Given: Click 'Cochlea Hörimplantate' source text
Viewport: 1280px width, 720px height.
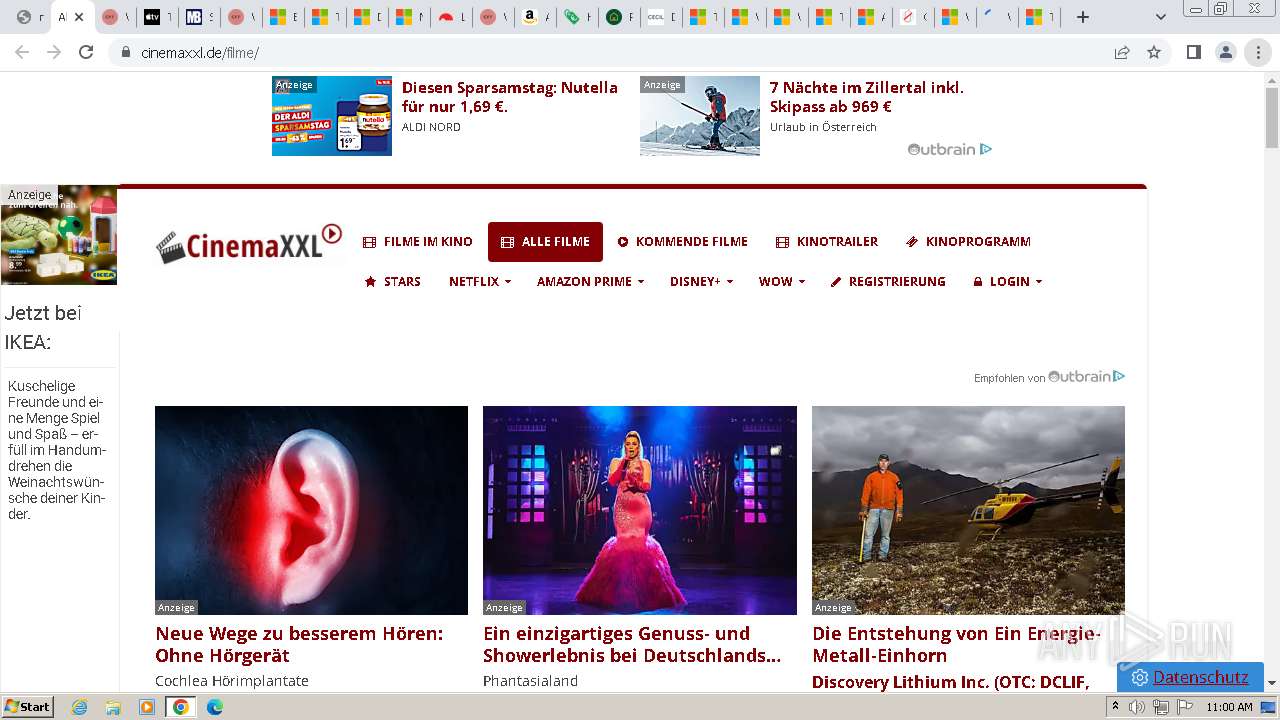Looking at the screenshot, I should pos(232,681).
